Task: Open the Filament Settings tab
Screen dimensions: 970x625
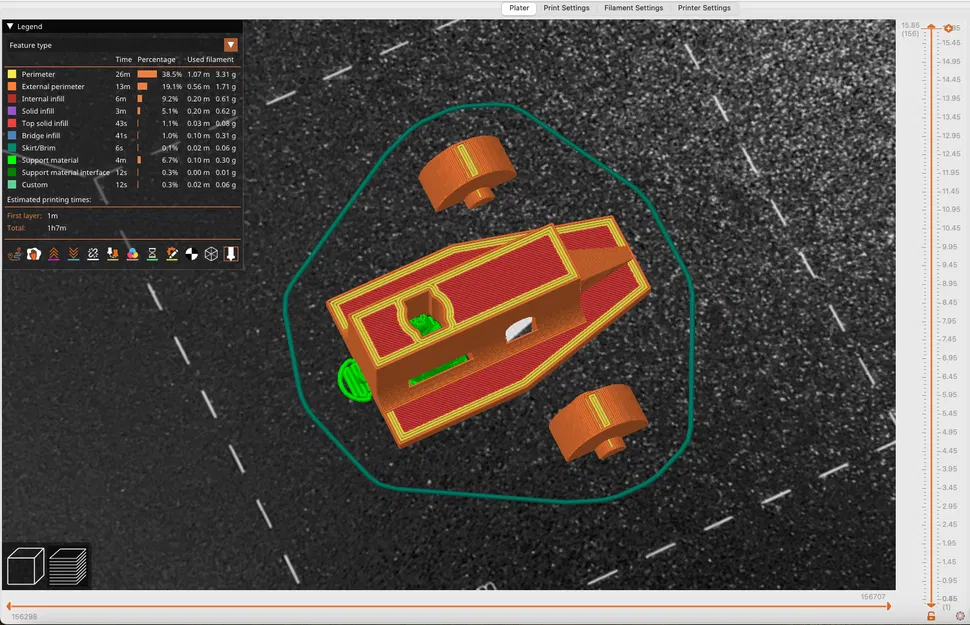Action: point(633,8)
